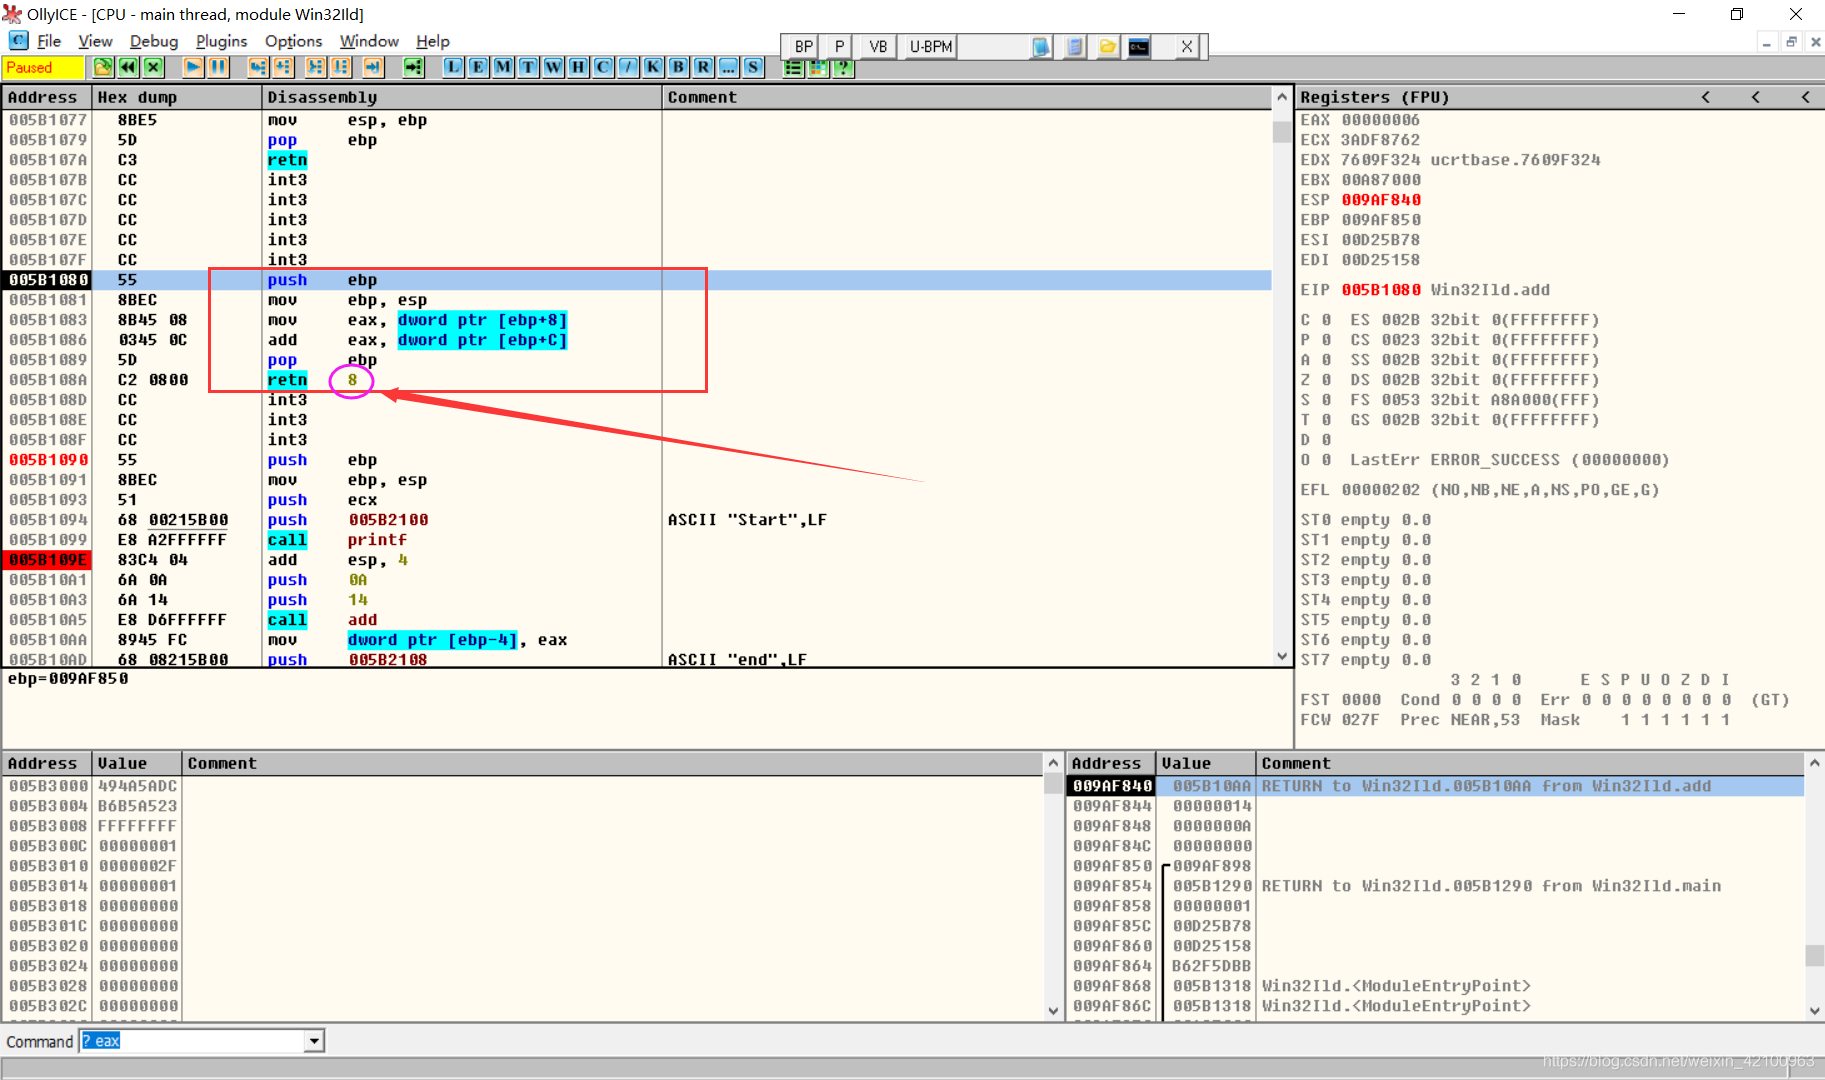Click the folder icon on the floating toolbar
This screenshot has width=1825, height=1080.
(1108, 47)
